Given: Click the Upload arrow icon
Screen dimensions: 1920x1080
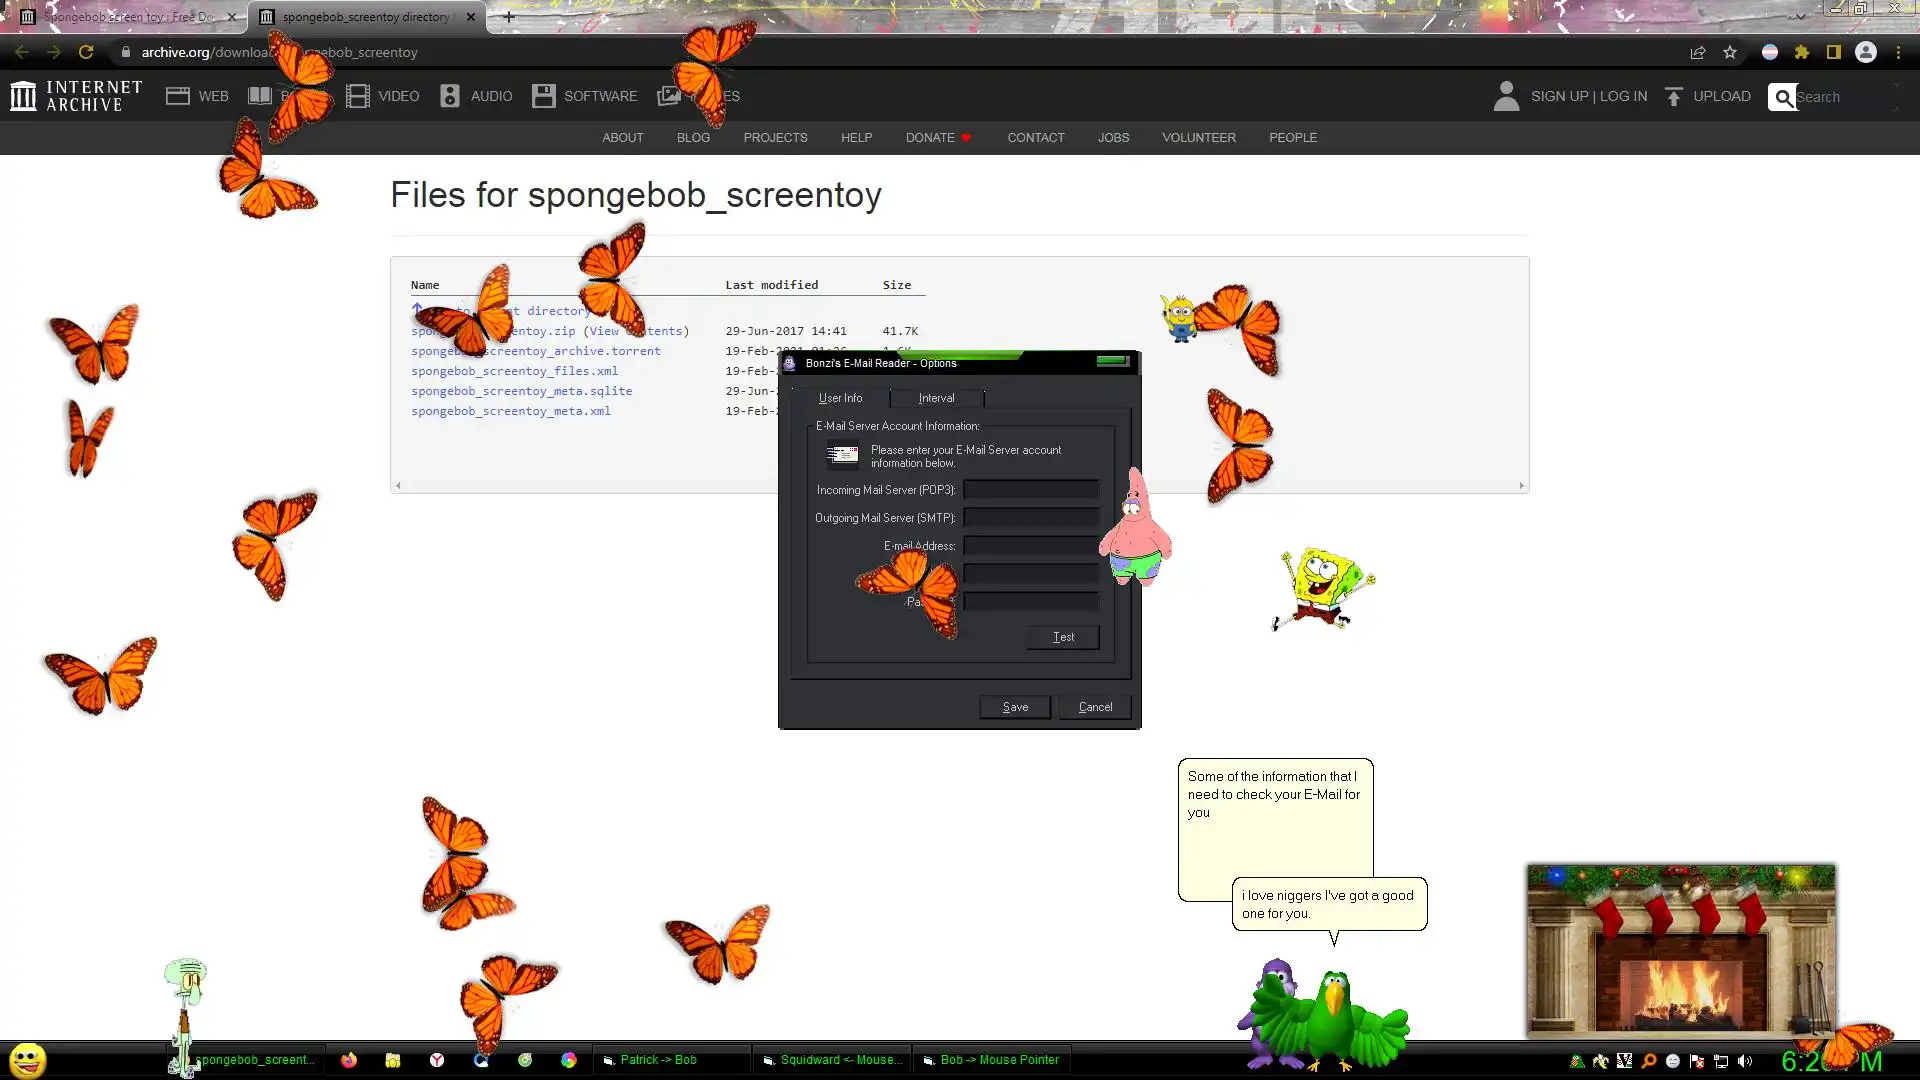Looking at the screenshot, I should click(1673, 96).
